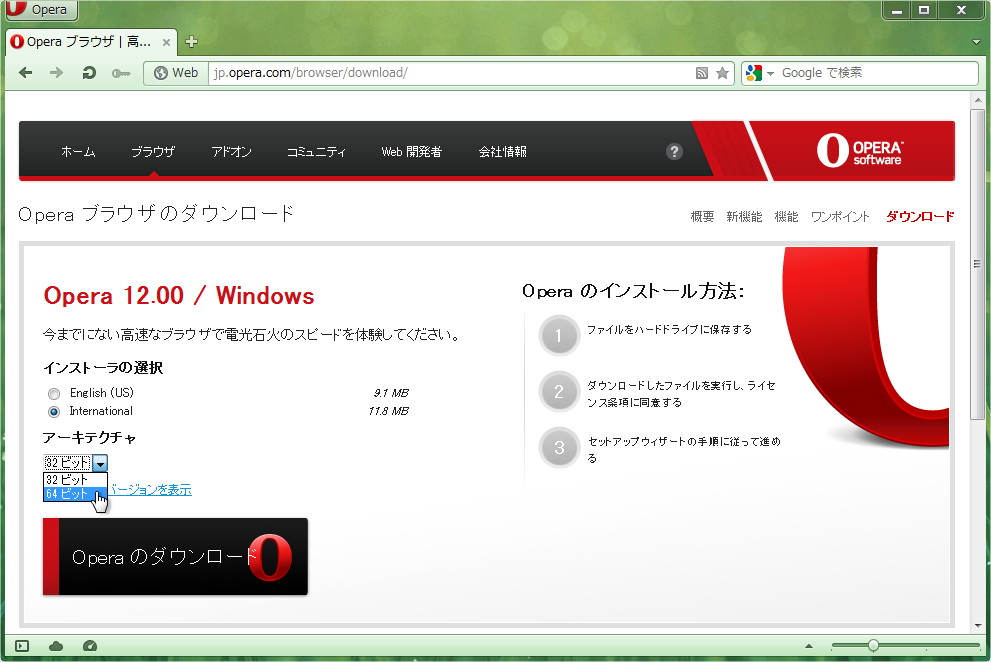Screen dimensions: 991x662
Task: Click the Opera のダウンロード button
Action: tap(175, 556)
